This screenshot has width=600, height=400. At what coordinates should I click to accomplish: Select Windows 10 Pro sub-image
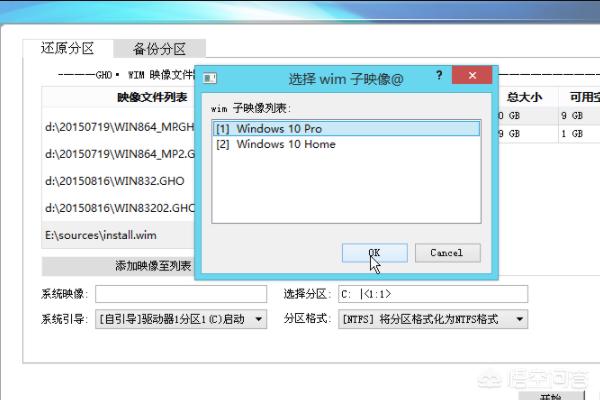tap(346, 129)
